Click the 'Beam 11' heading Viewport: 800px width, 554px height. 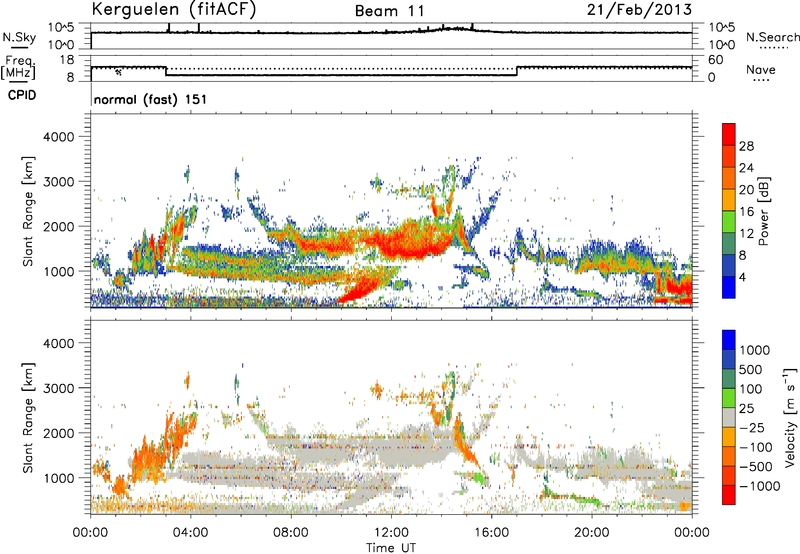pyautogui.click(x=390, y=11)
